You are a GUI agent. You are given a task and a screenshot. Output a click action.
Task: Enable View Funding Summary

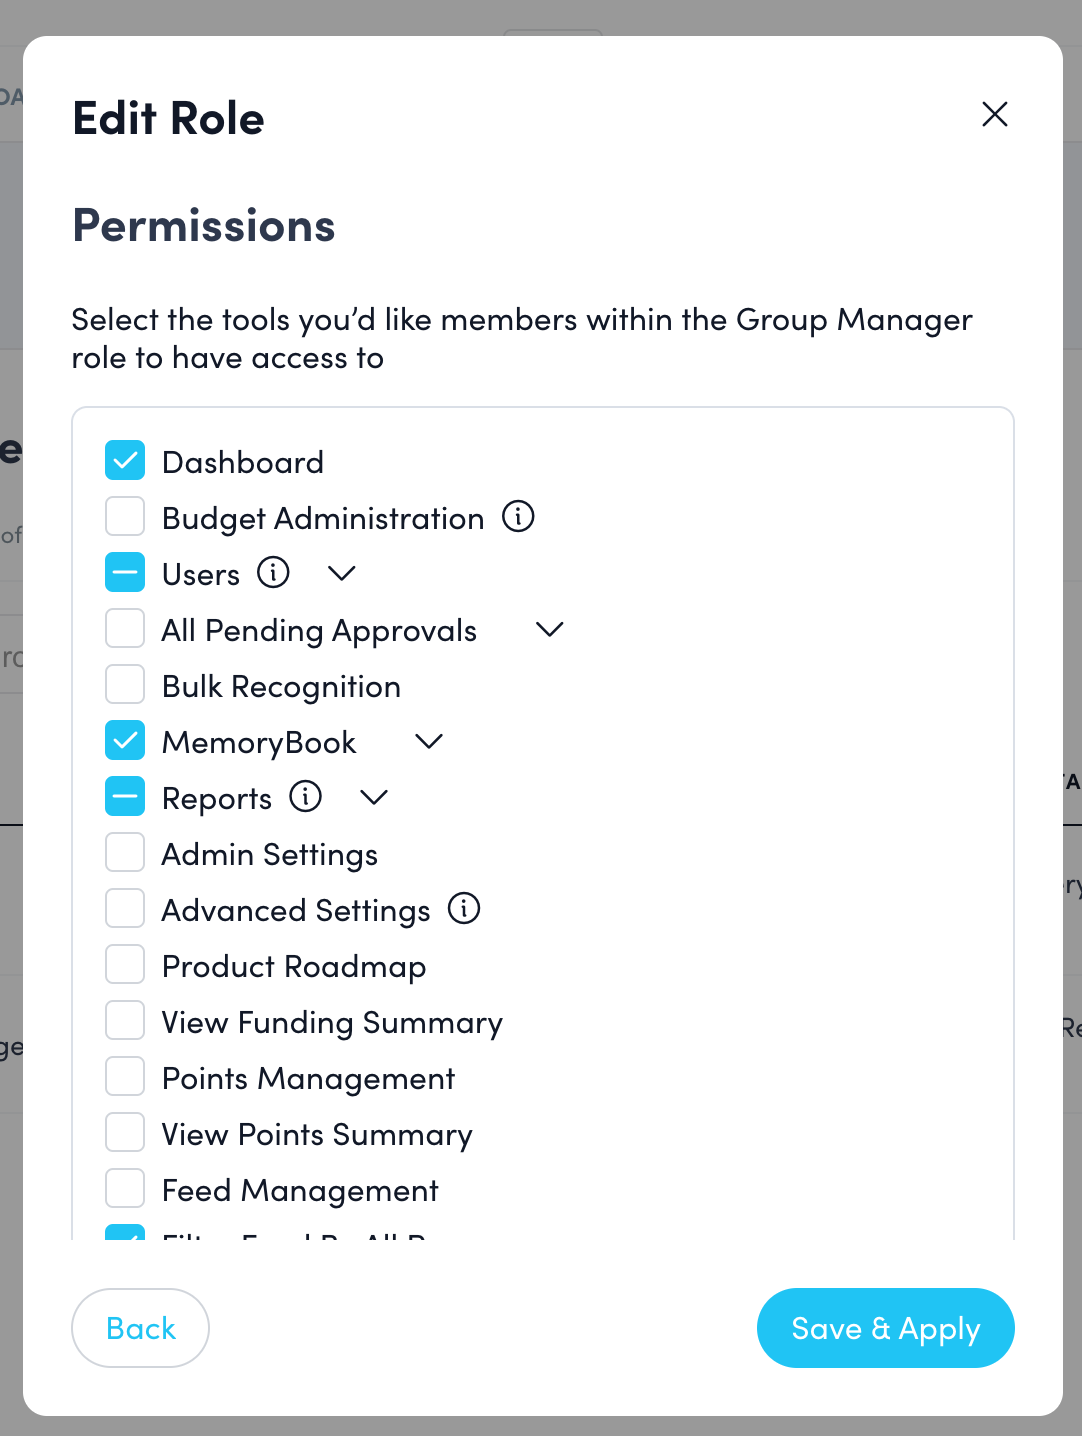click(x=125, y=1020)
